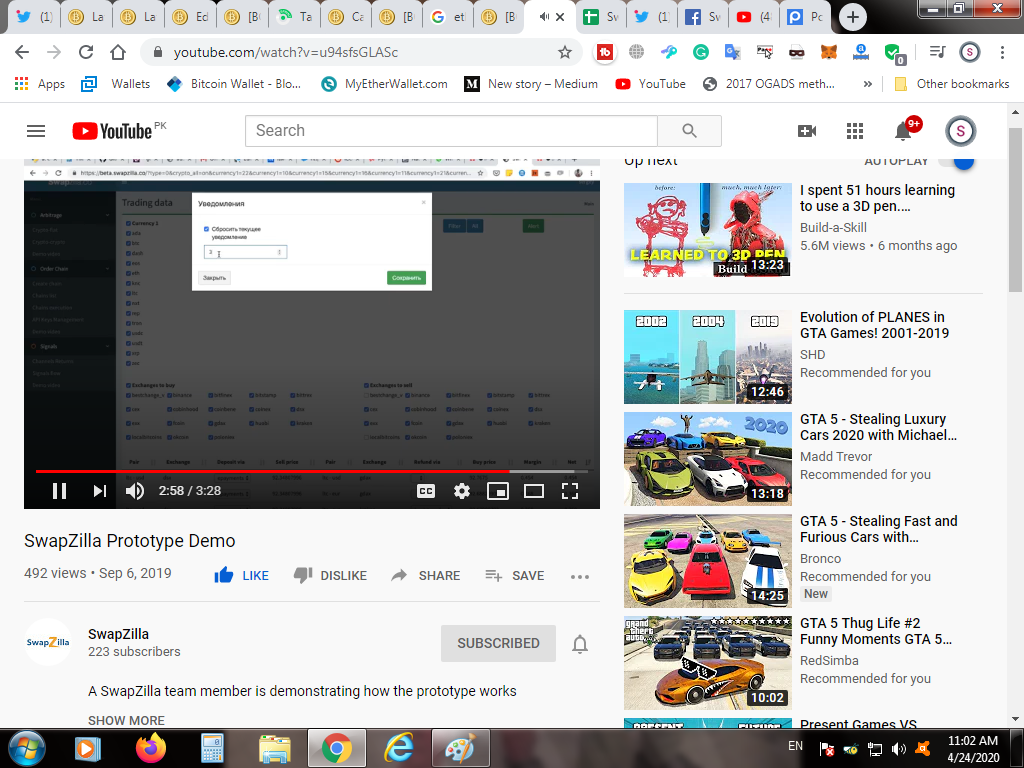Toggle closed captions CC button
1024x768 pixels.
point(426,490)
